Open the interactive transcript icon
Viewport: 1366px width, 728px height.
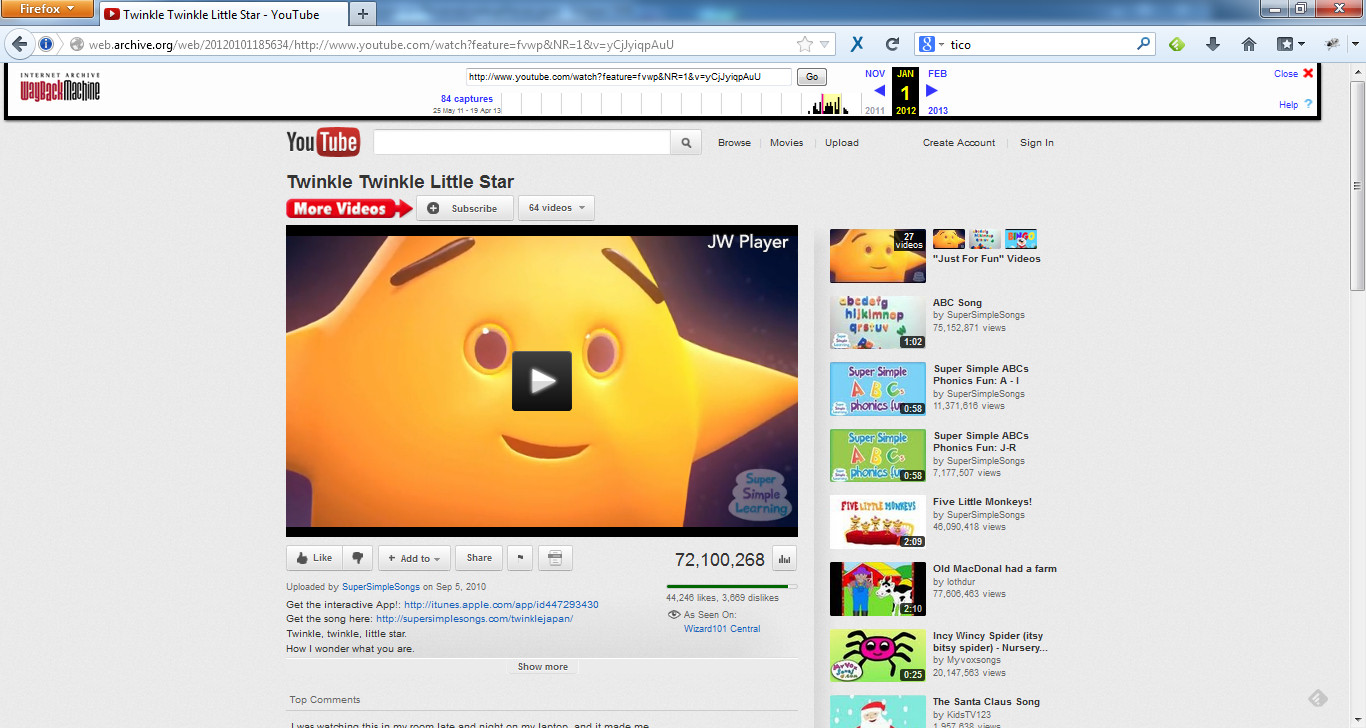(556, 558)
